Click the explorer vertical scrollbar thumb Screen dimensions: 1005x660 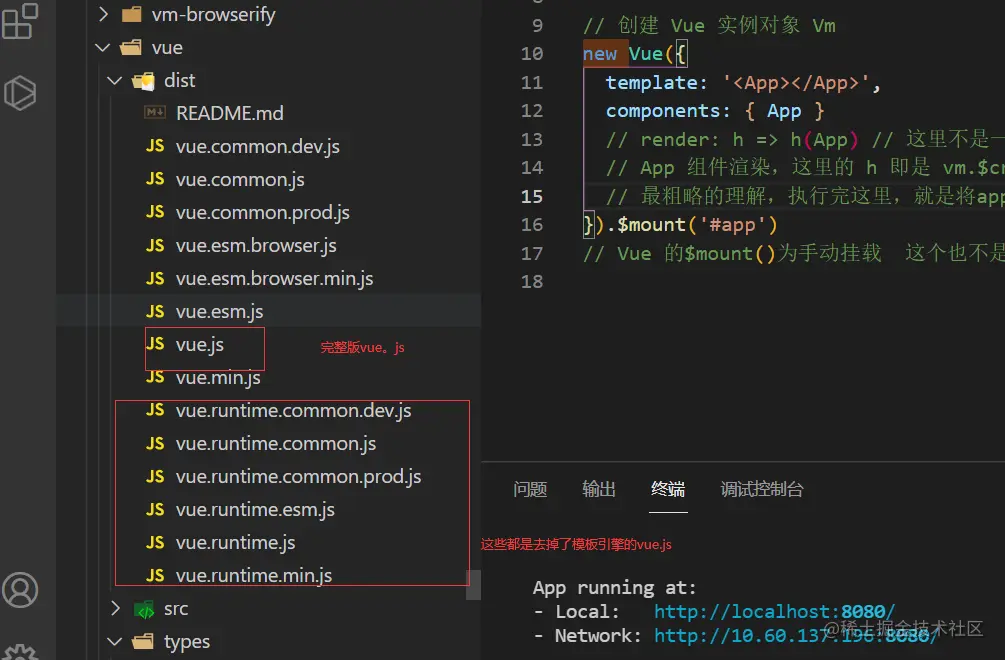473,585
